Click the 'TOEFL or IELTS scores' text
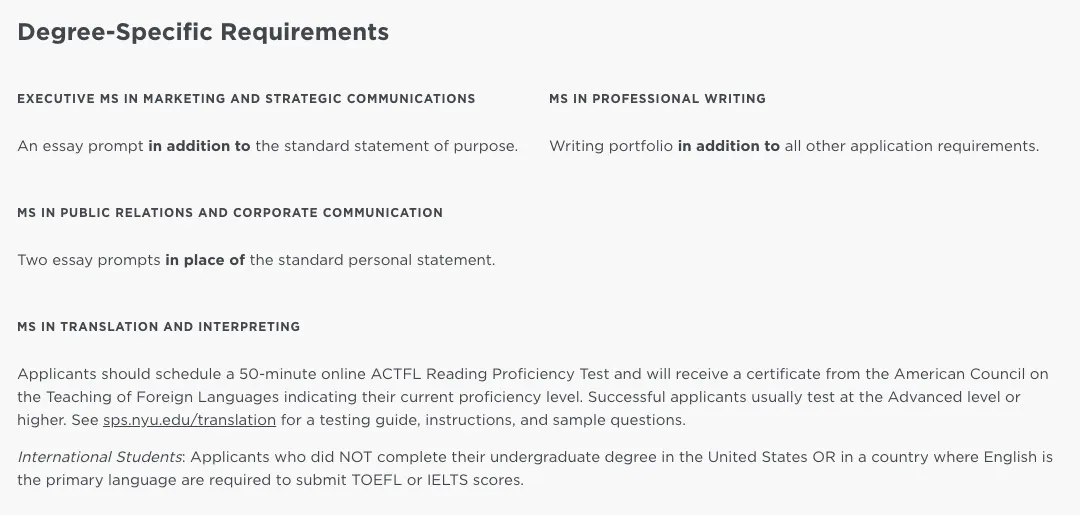 point(436,480)
